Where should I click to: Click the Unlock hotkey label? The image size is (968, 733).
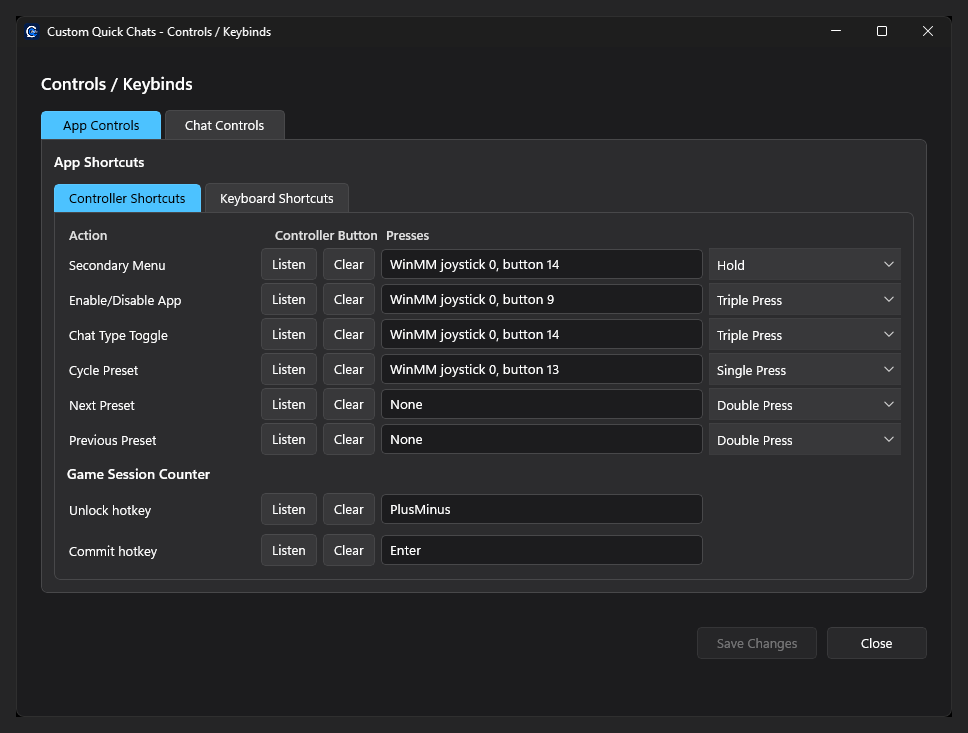pos(110,511)
